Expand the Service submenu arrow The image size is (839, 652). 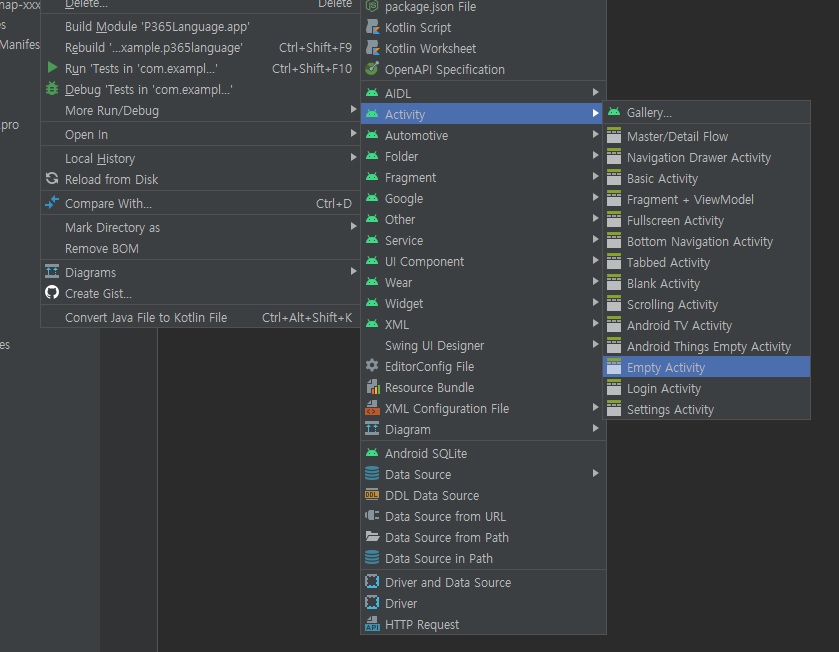click(x=595, y=239)
